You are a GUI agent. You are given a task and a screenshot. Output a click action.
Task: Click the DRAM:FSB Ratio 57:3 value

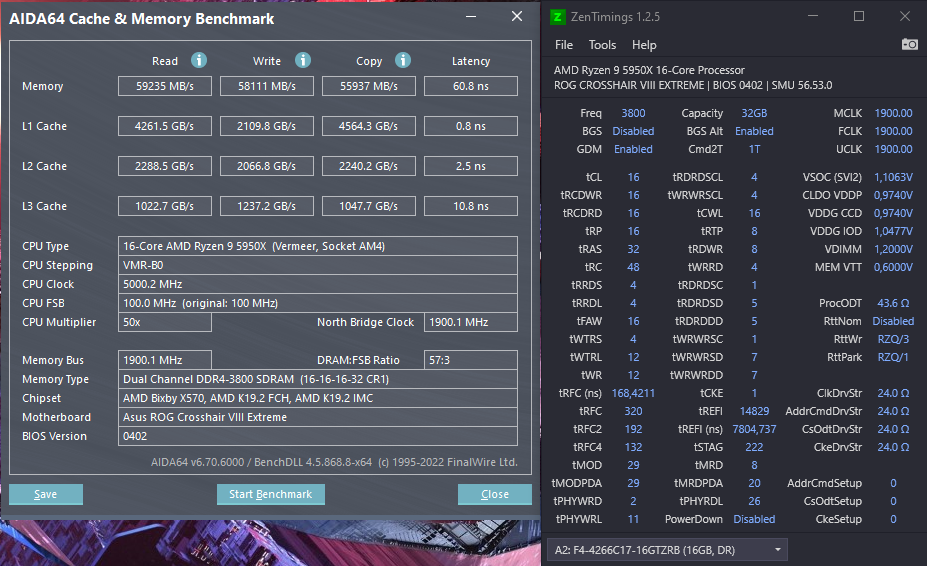(471, 360)
